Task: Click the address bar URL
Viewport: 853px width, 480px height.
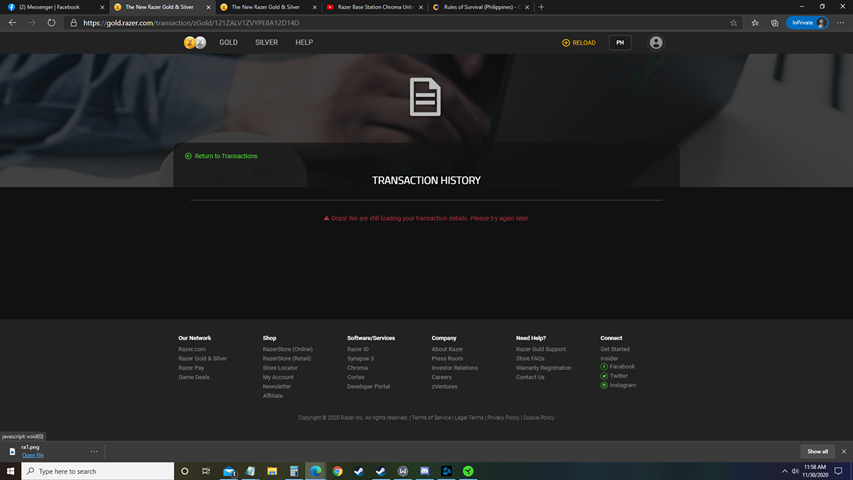Action: click(x=191, y=23)
